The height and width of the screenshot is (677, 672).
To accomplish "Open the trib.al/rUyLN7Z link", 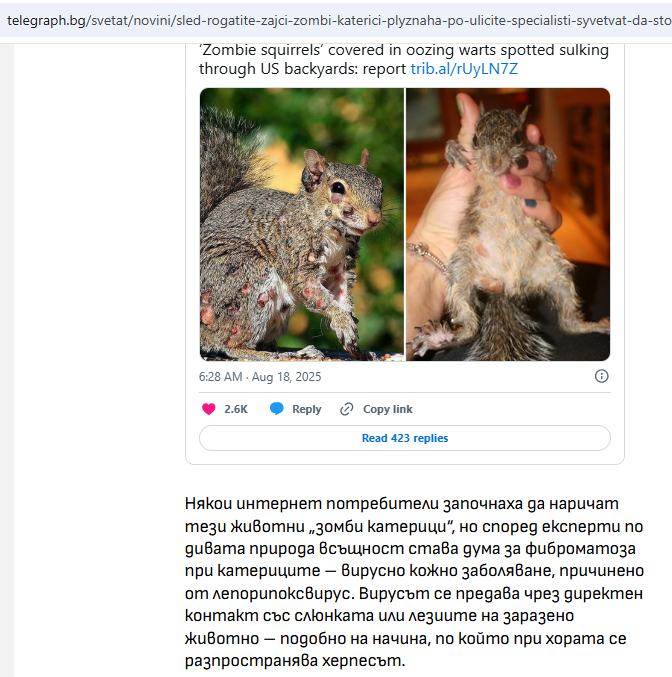I will click(x=464, y=69).
